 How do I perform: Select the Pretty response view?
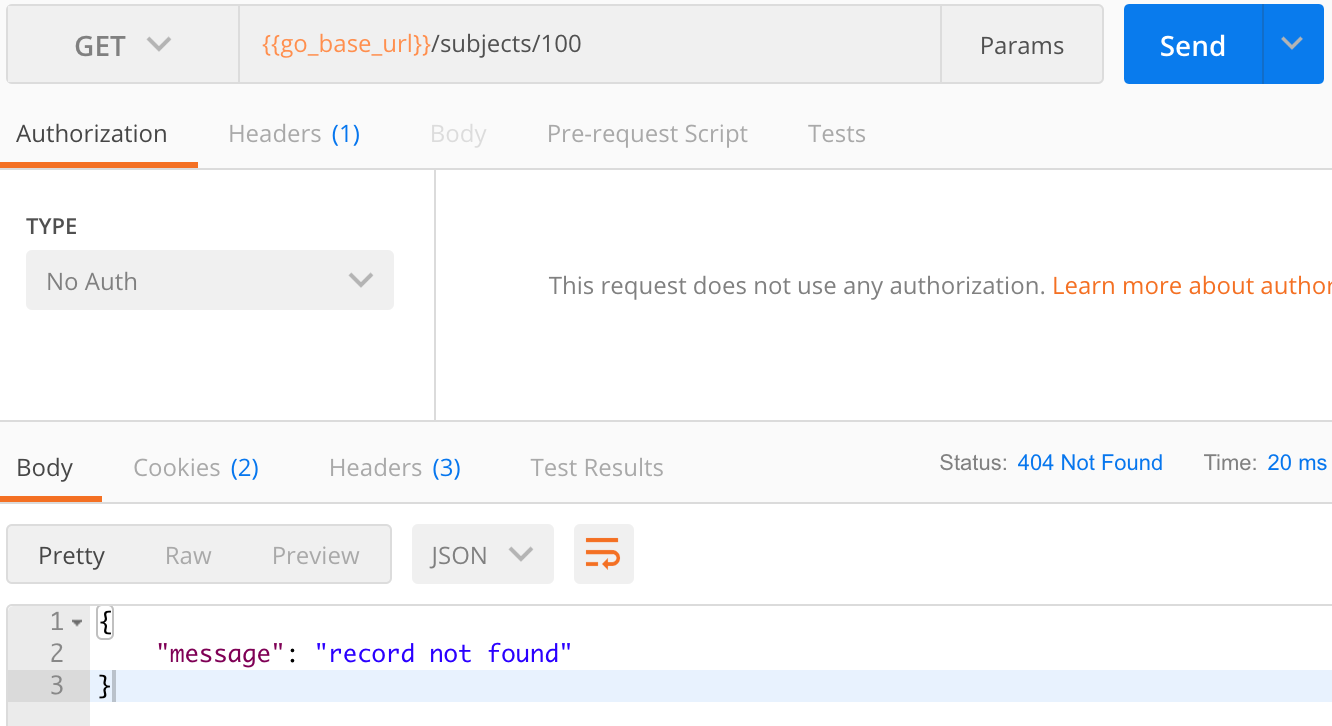tap(71, 555)
